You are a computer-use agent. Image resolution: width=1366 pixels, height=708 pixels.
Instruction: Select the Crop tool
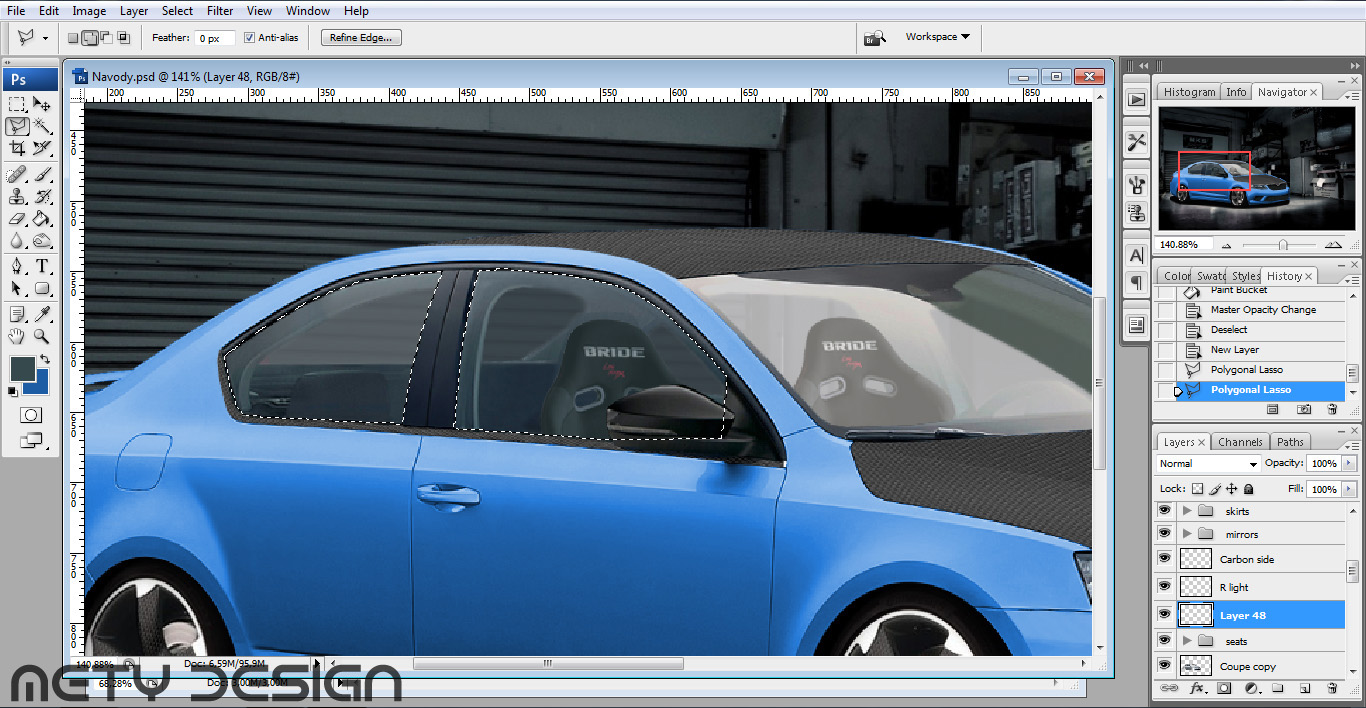(17, 148)
